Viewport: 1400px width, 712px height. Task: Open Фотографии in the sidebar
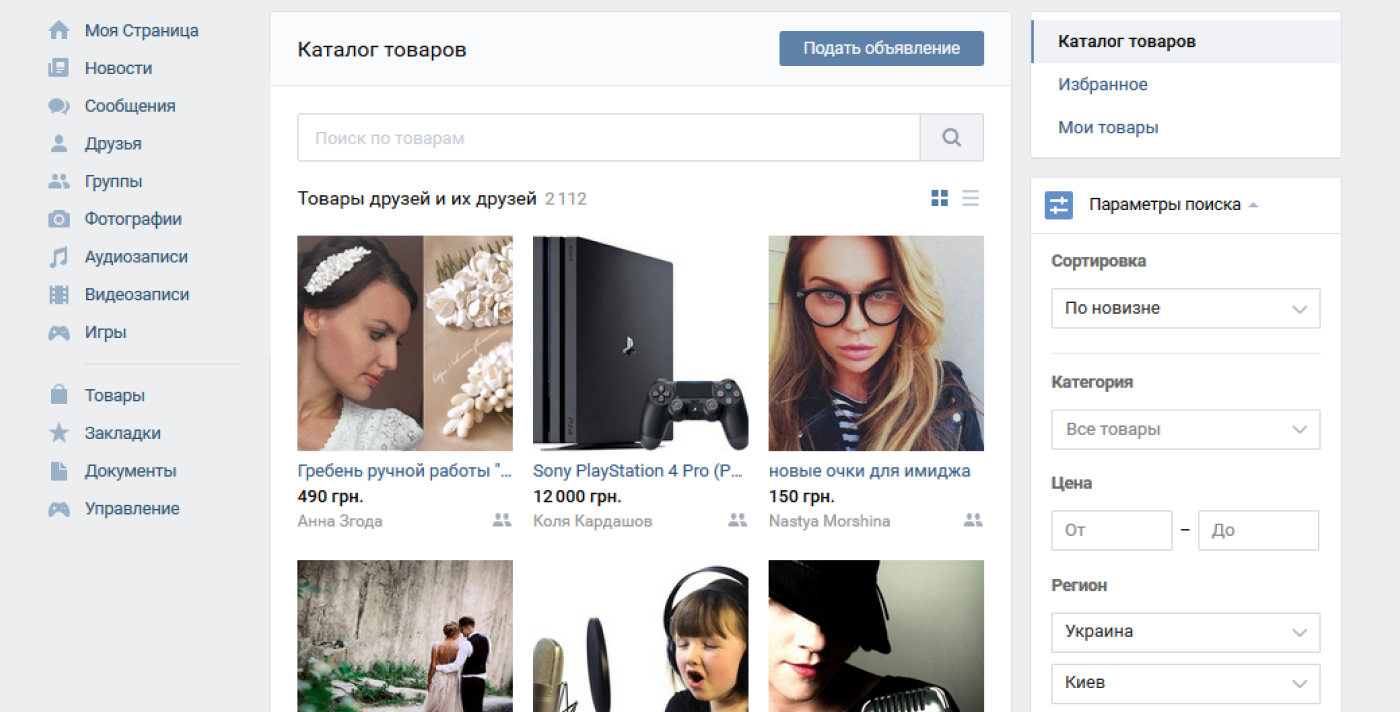[x=133, y=219]
